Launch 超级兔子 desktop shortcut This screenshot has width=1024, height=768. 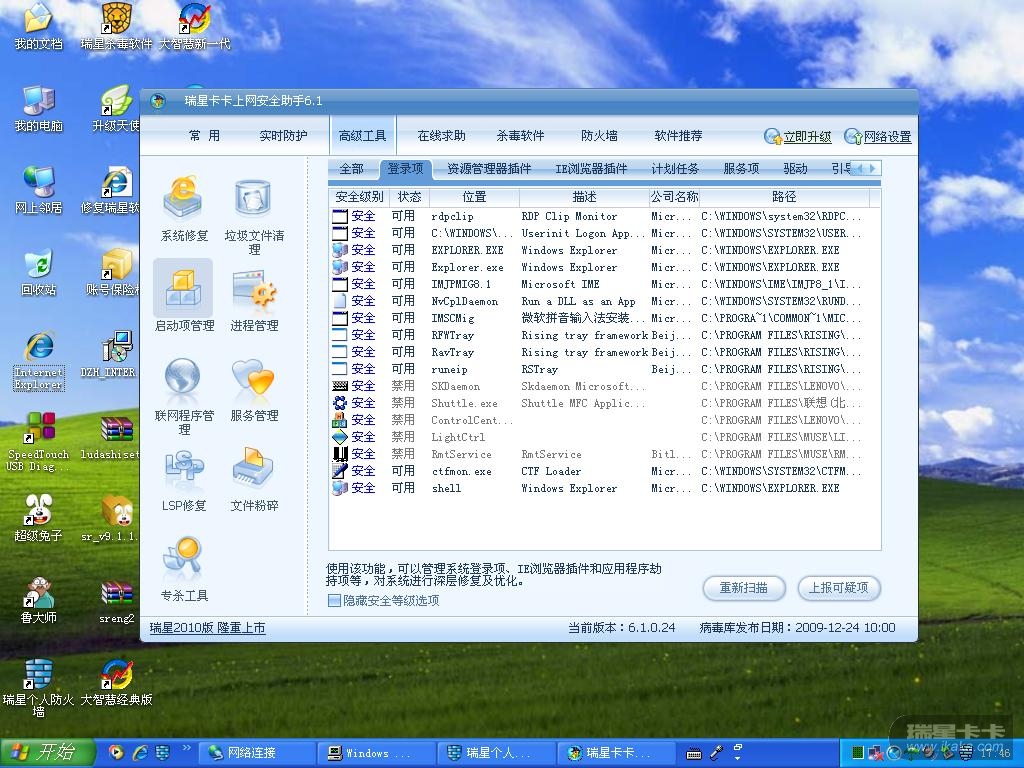click(x=39, y=519)
